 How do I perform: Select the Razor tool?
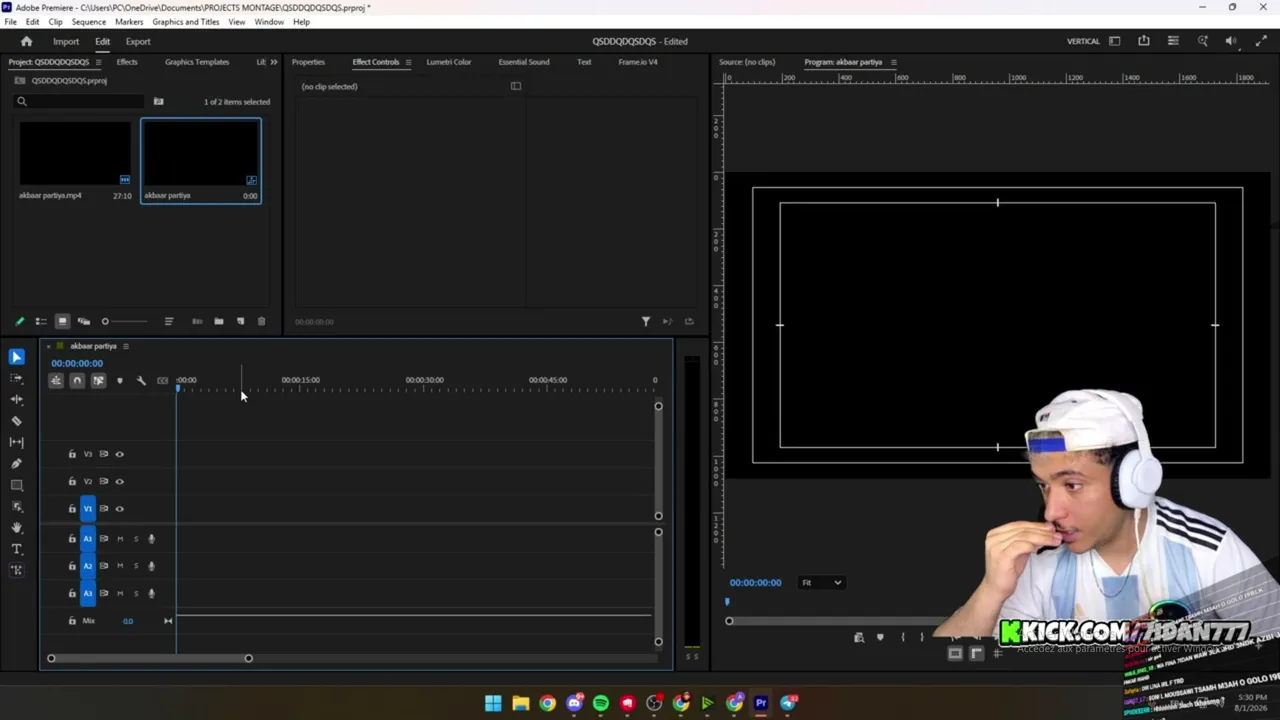16,421
